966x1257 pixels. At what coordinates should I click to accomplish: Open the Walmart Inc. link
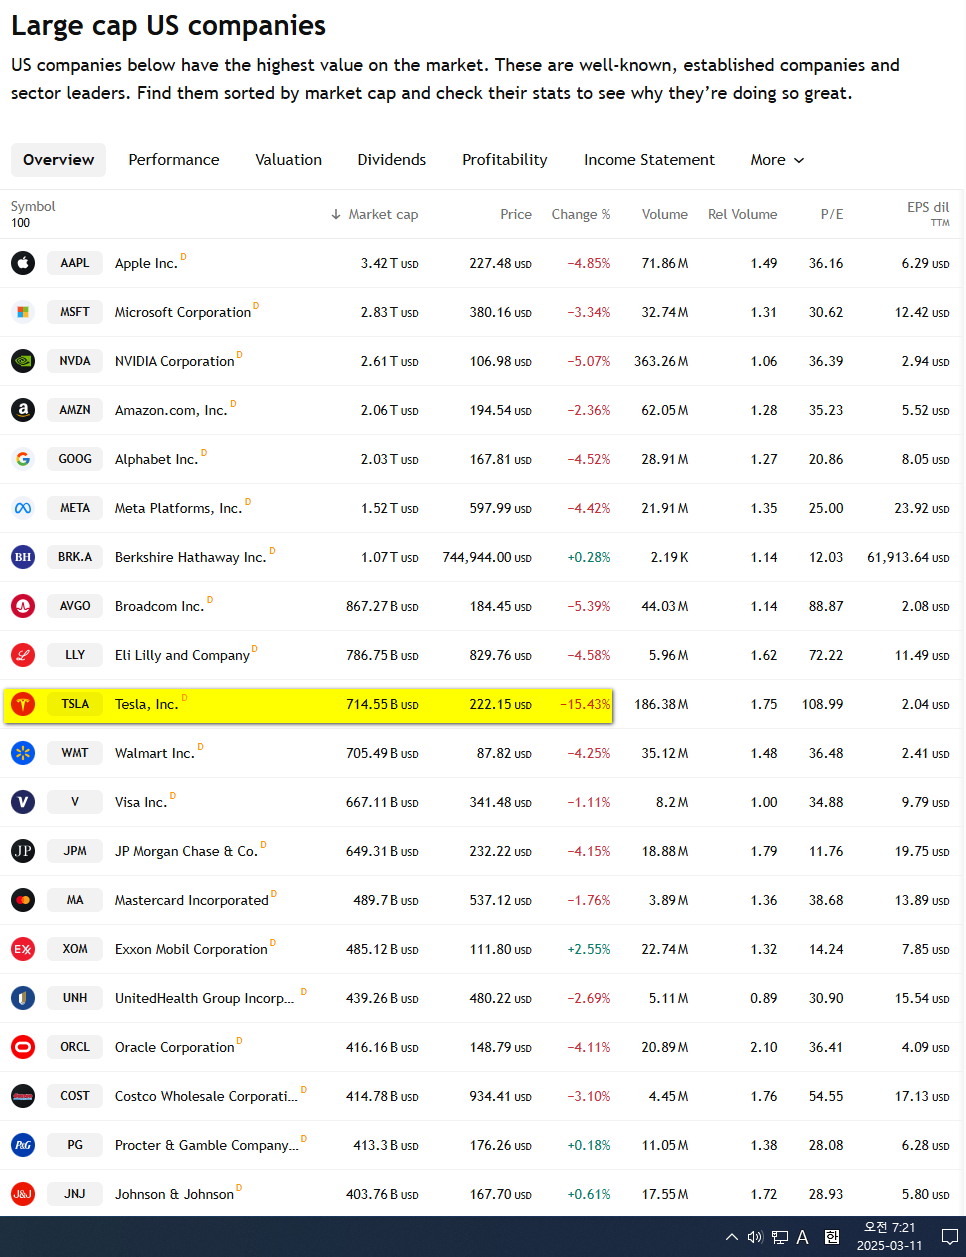155,753
